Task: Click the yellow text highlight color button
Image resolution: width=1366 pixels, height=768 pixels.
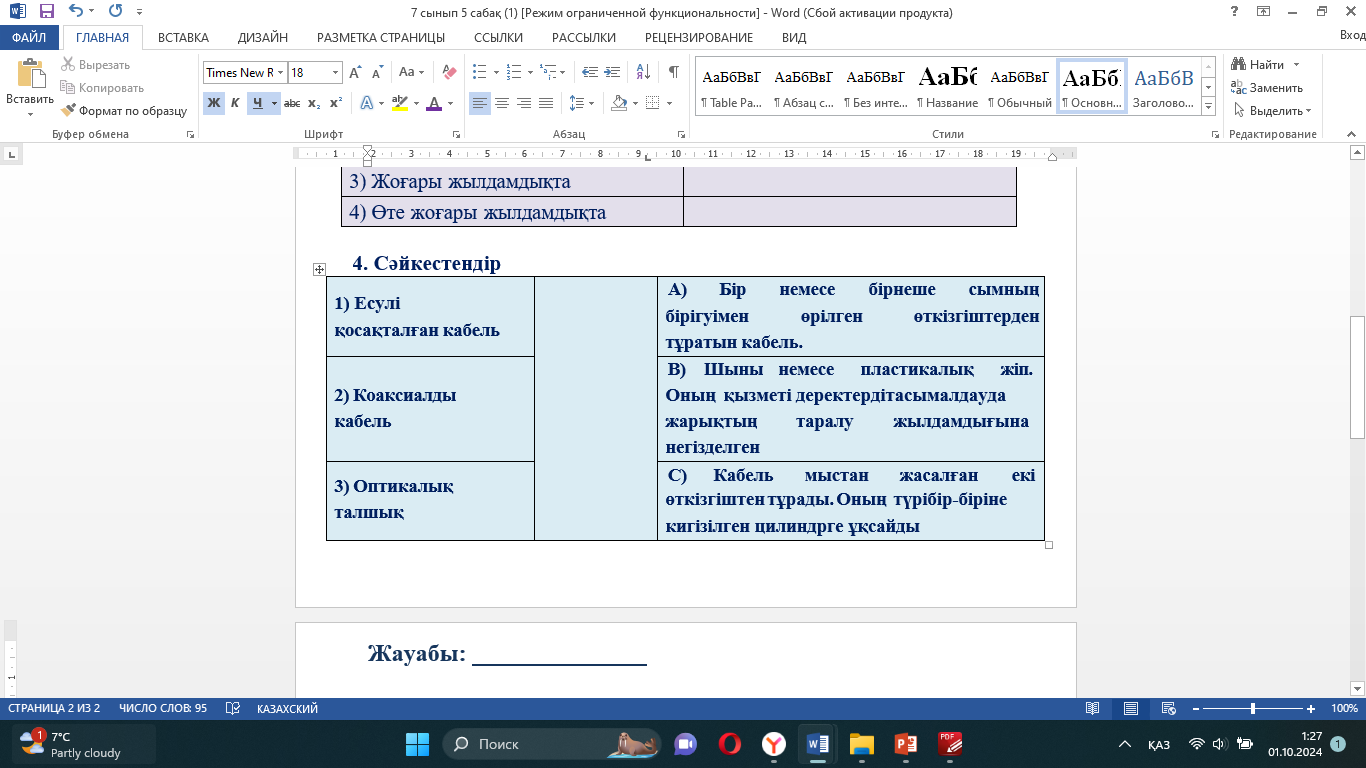Action: pyautogui.click(x=399, y=103)
